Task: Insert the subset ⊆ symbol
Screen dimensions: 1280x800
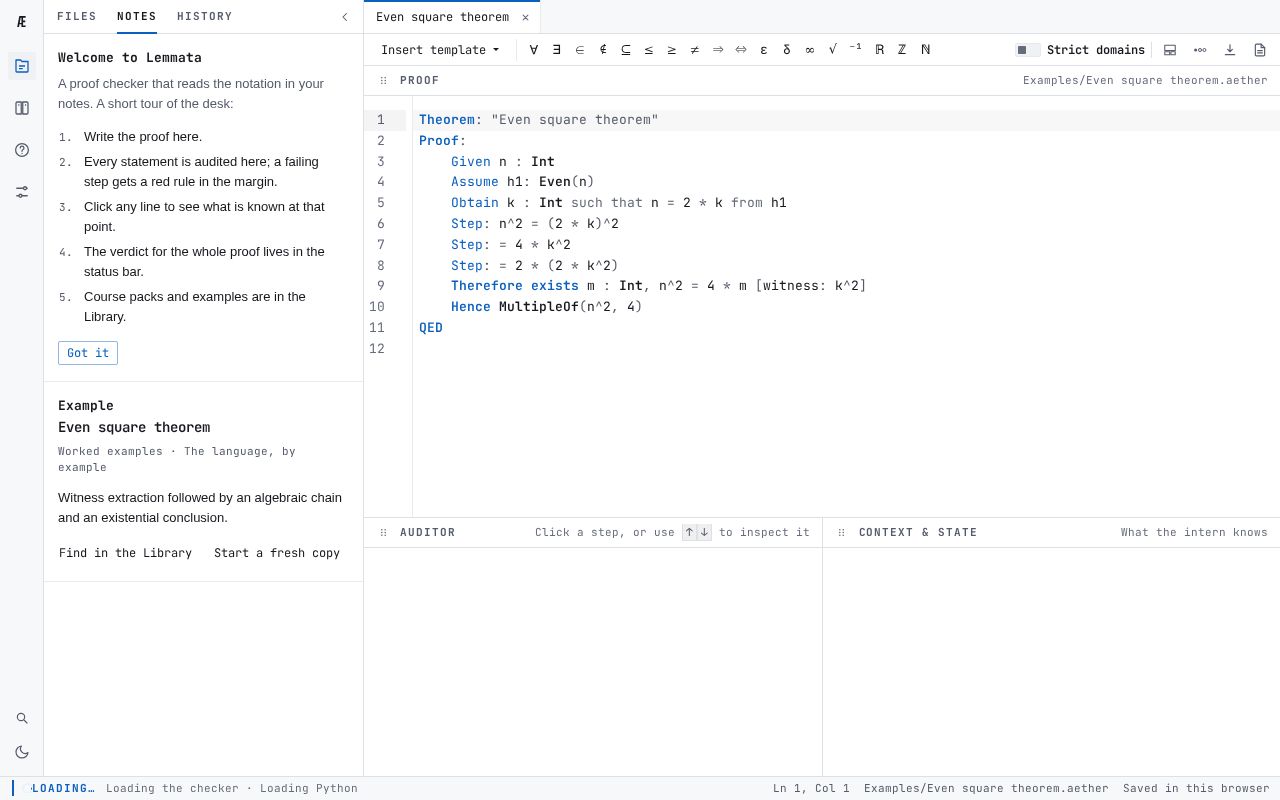Action: [x=626, y=50]
